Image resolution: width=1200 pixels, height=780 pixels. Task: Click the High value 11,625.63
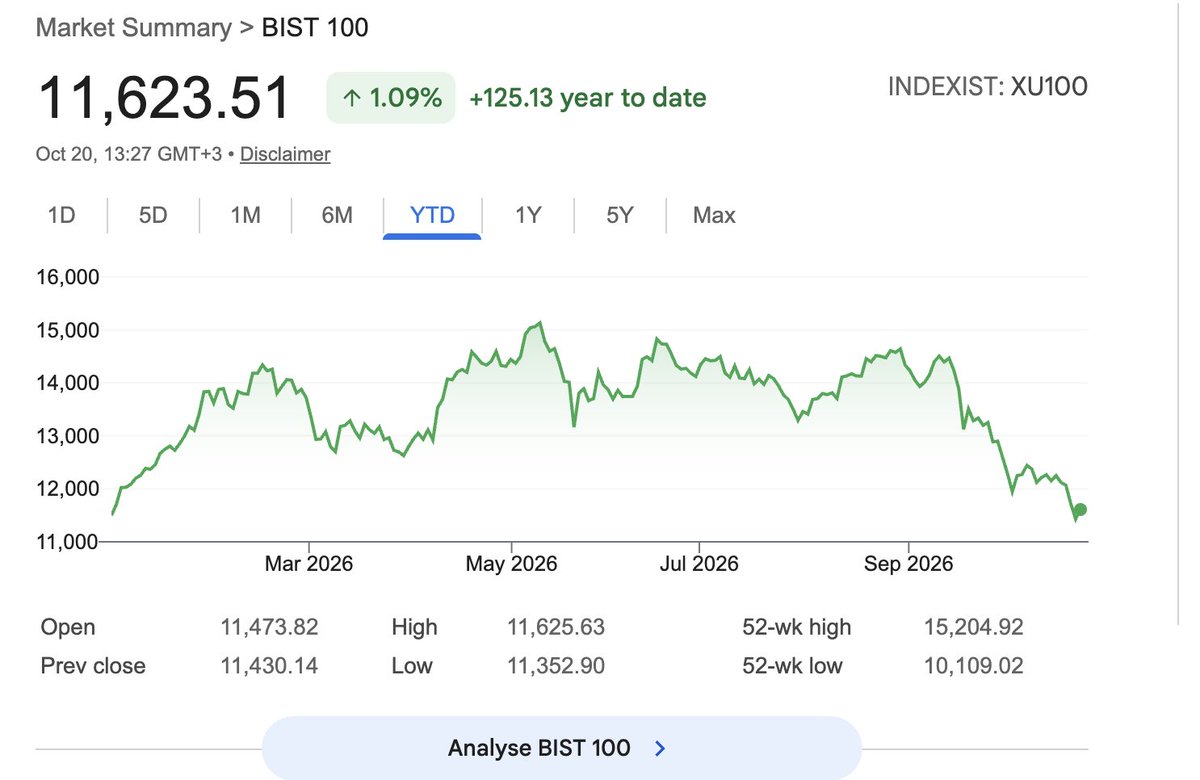556,627
